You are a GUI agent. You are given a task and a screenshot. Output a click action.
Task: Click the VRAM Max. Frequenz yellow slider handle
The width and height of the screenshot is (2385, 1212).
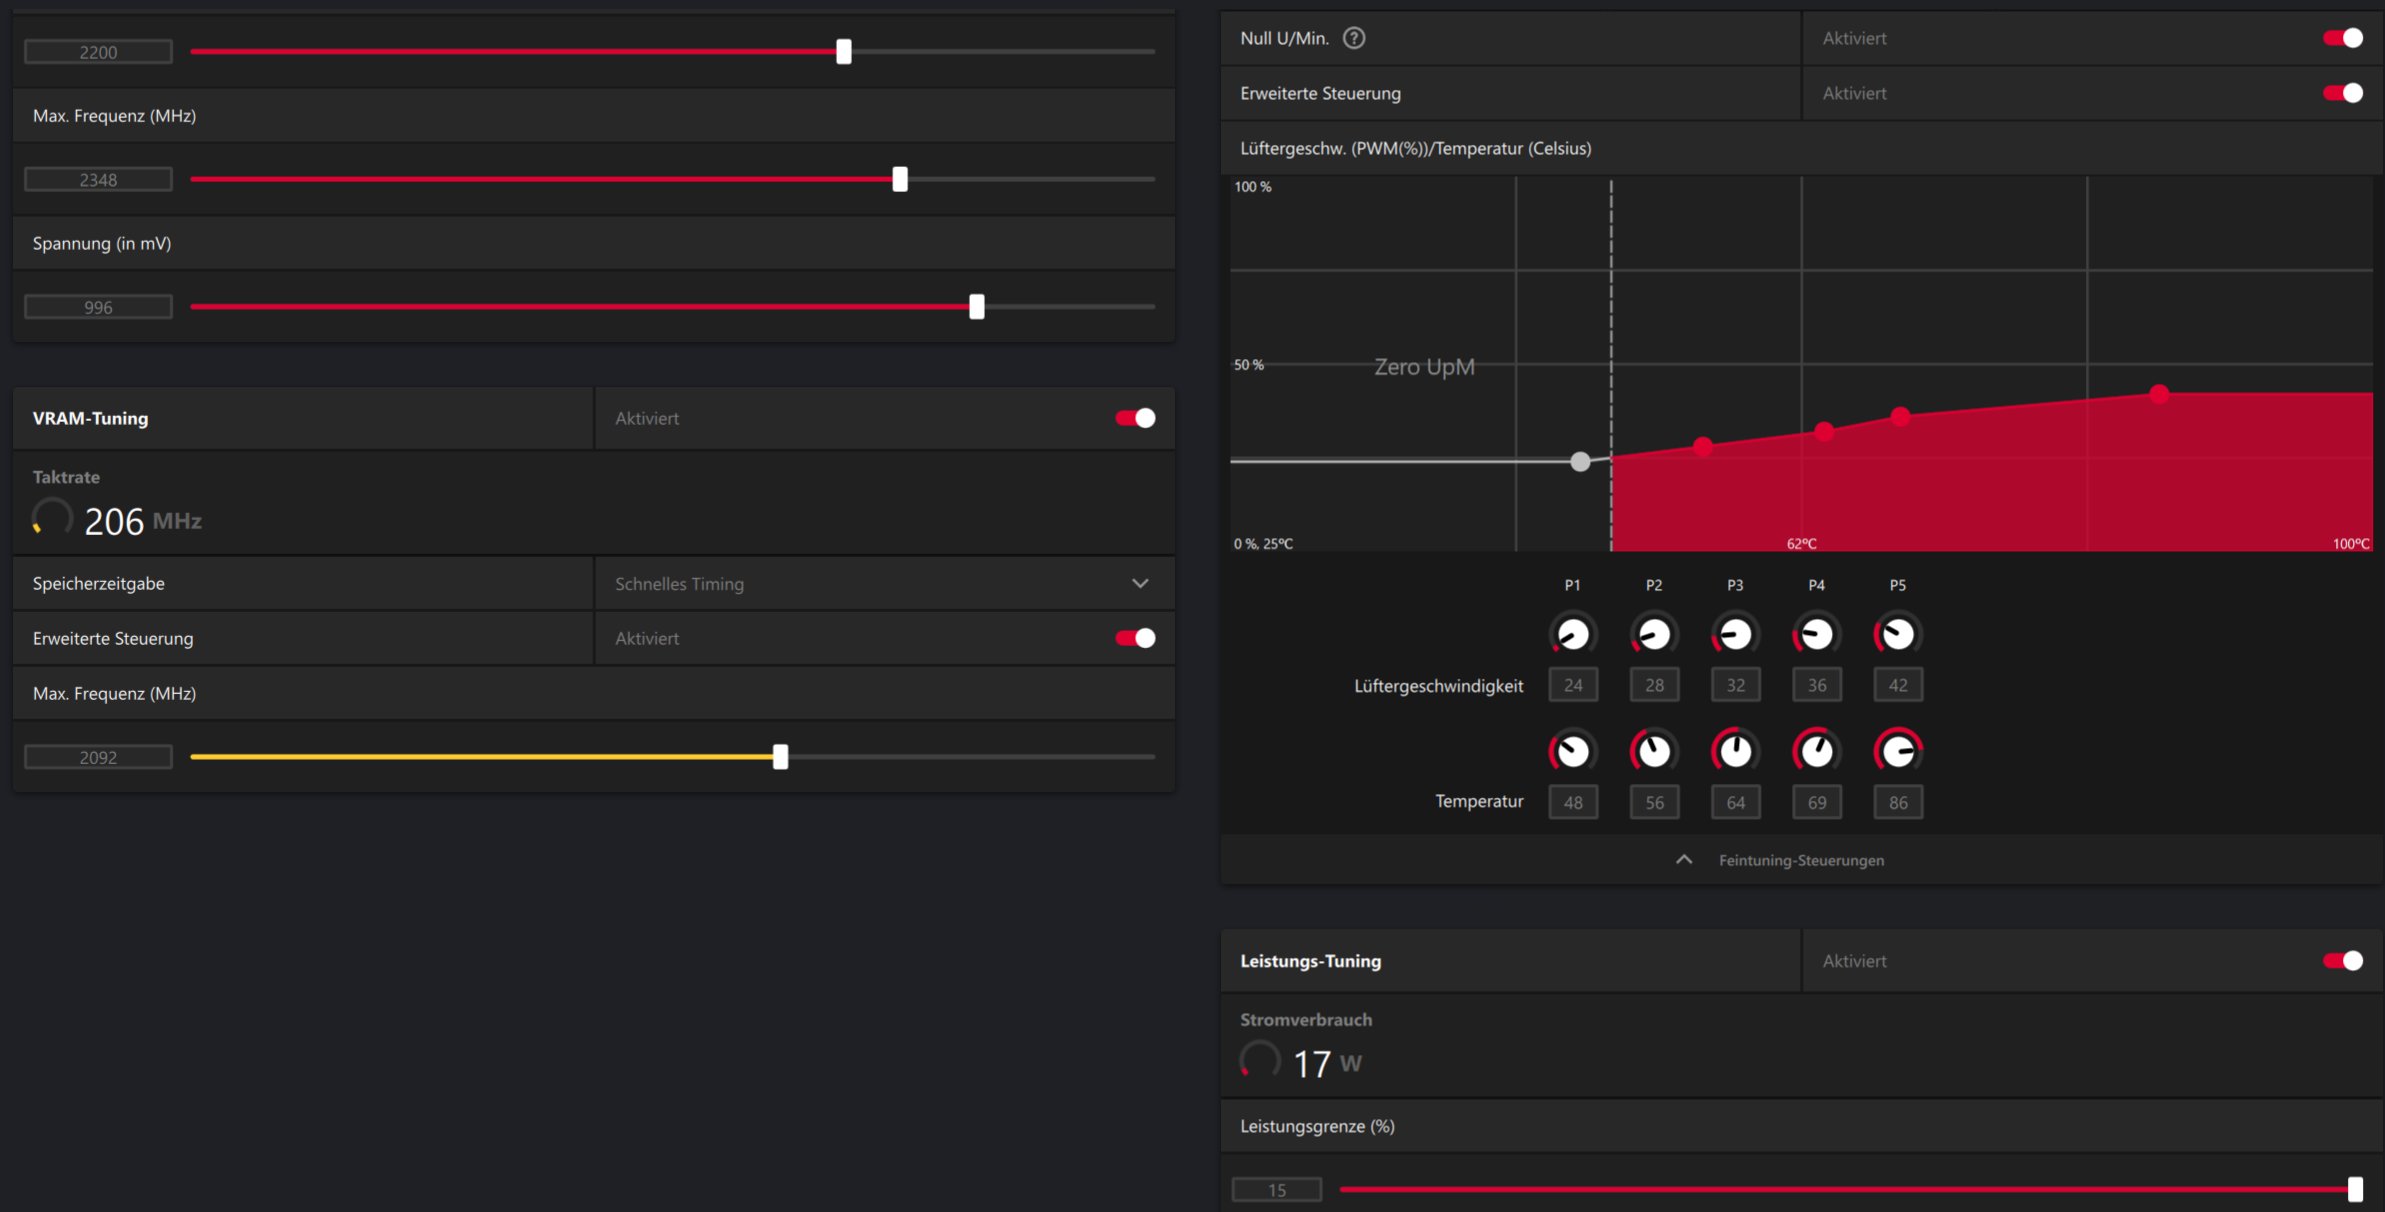point(780,757)
